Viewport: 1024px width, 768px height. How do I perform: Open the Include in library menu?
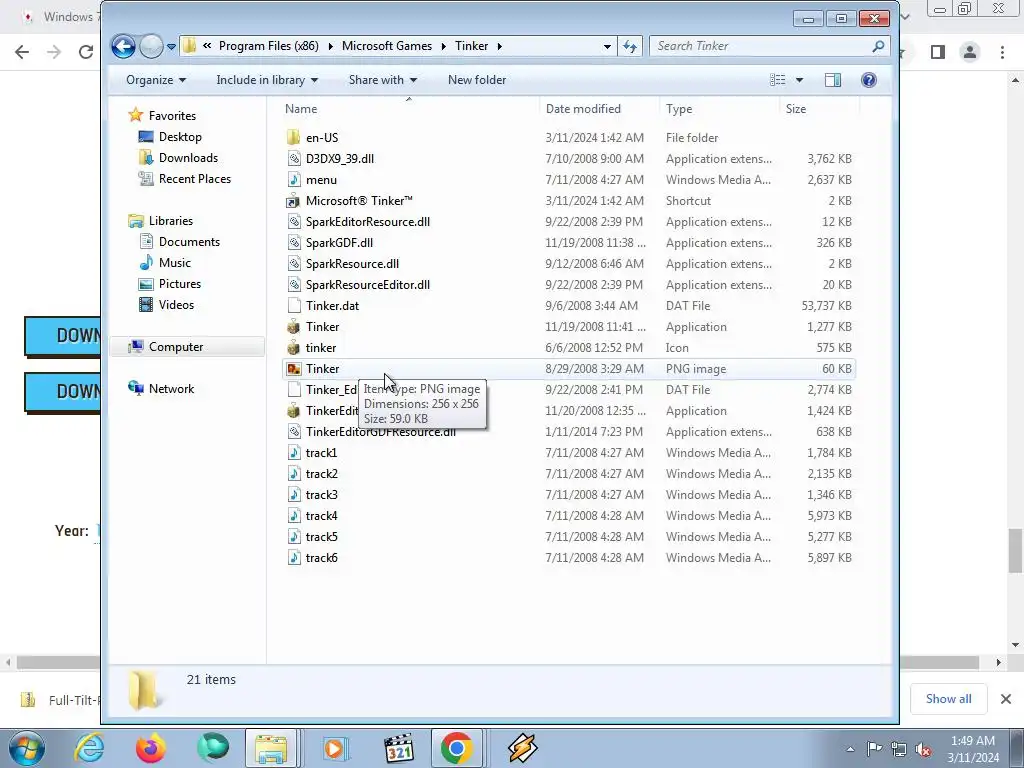pos(267,80)
